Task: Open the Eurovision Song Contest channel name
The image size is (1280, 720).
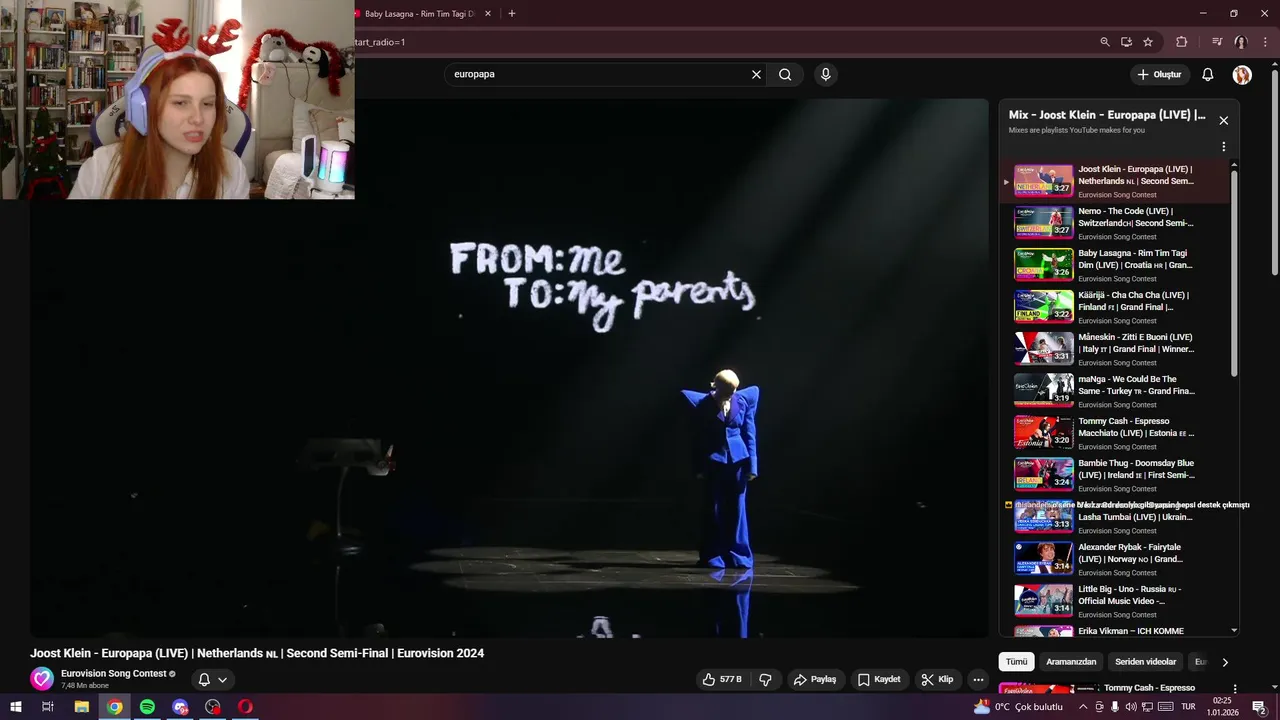Action: point(114,673)
